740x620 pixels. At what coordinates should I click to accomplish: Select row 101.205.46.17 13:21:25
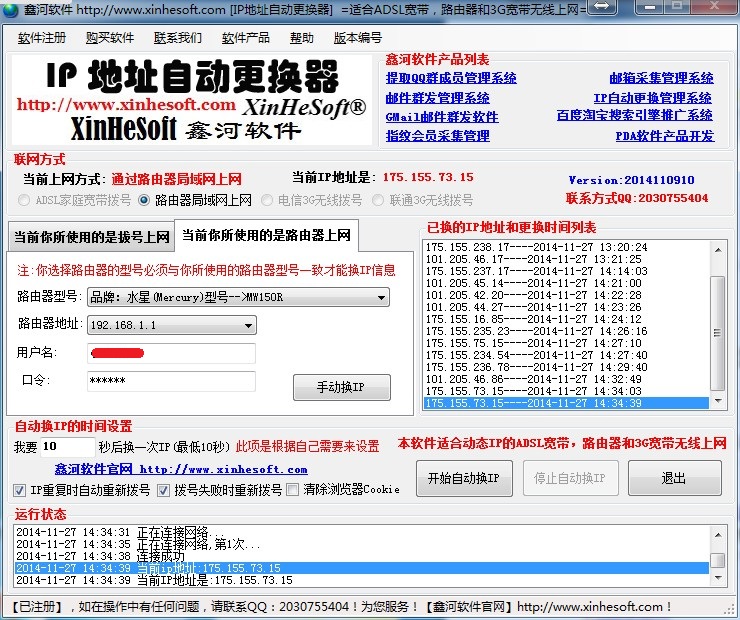(x=567, y=259)
